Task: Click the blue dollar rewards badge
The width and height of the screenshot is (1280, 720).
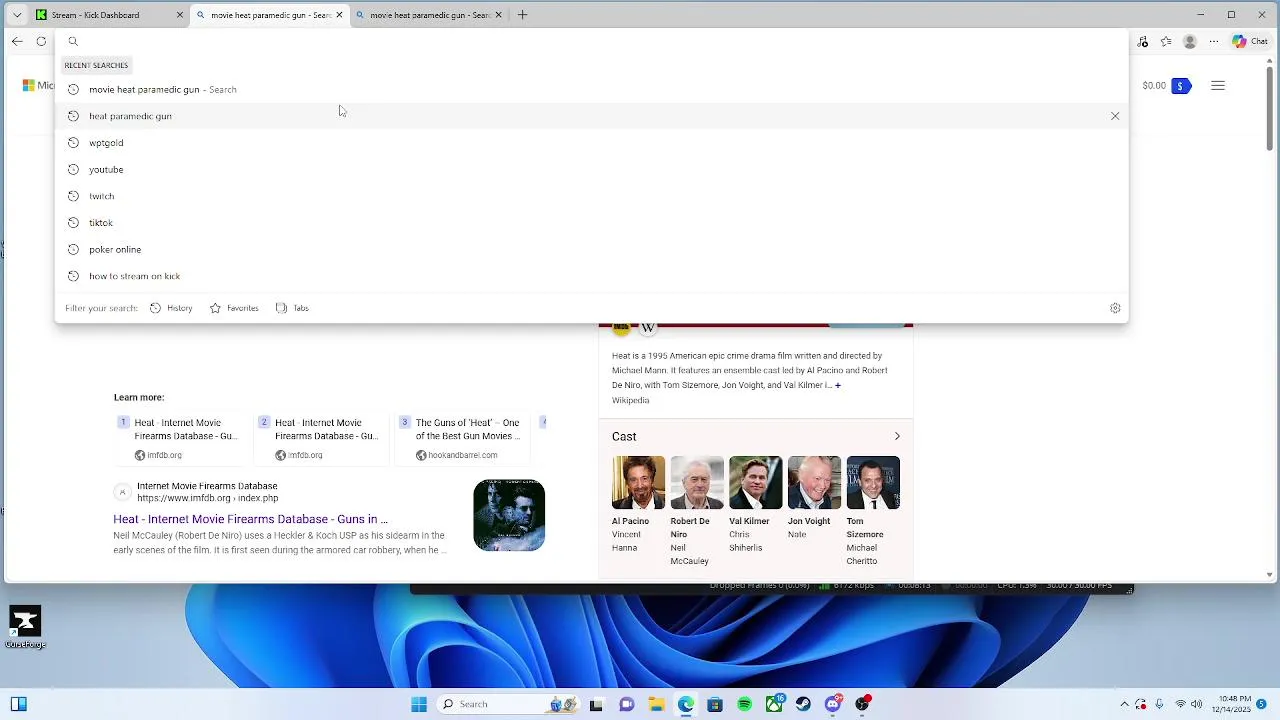Action: point(1180,86)
